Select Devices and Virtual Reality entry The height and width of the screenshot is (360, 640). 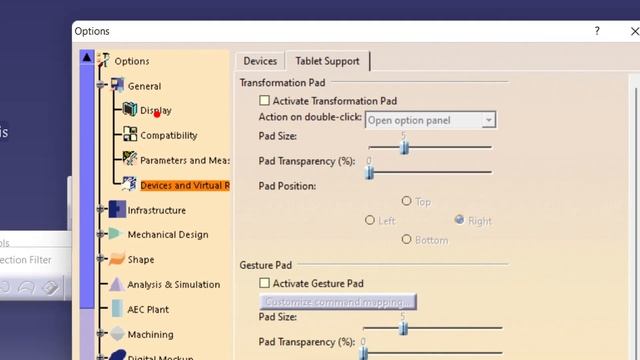pyautogui.click(x=185, y=185)
